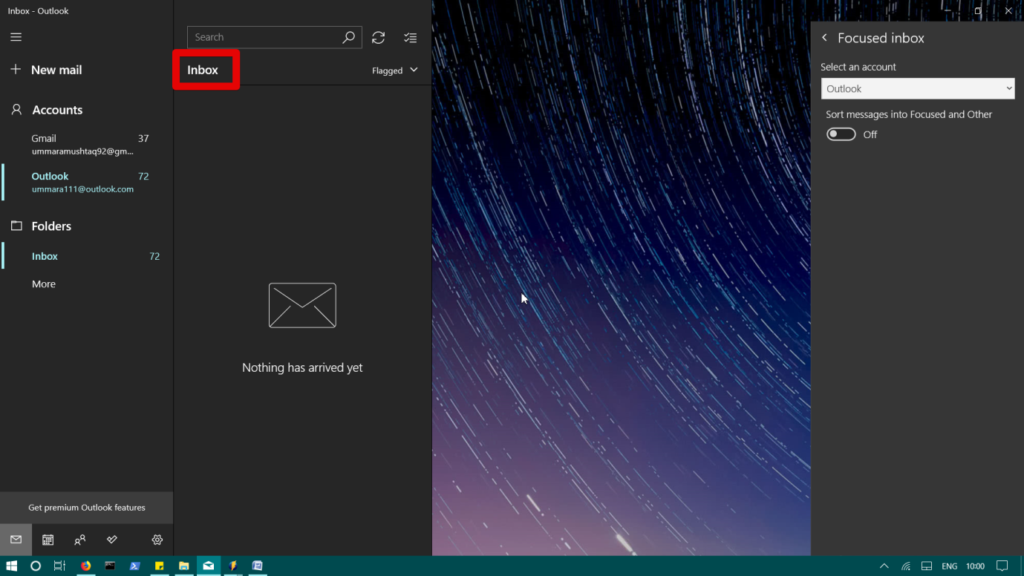Image resolution: width=1024 pixels, height=576 pixels.
Task: Click Get premium Outlook features
Action: (86, 507)
